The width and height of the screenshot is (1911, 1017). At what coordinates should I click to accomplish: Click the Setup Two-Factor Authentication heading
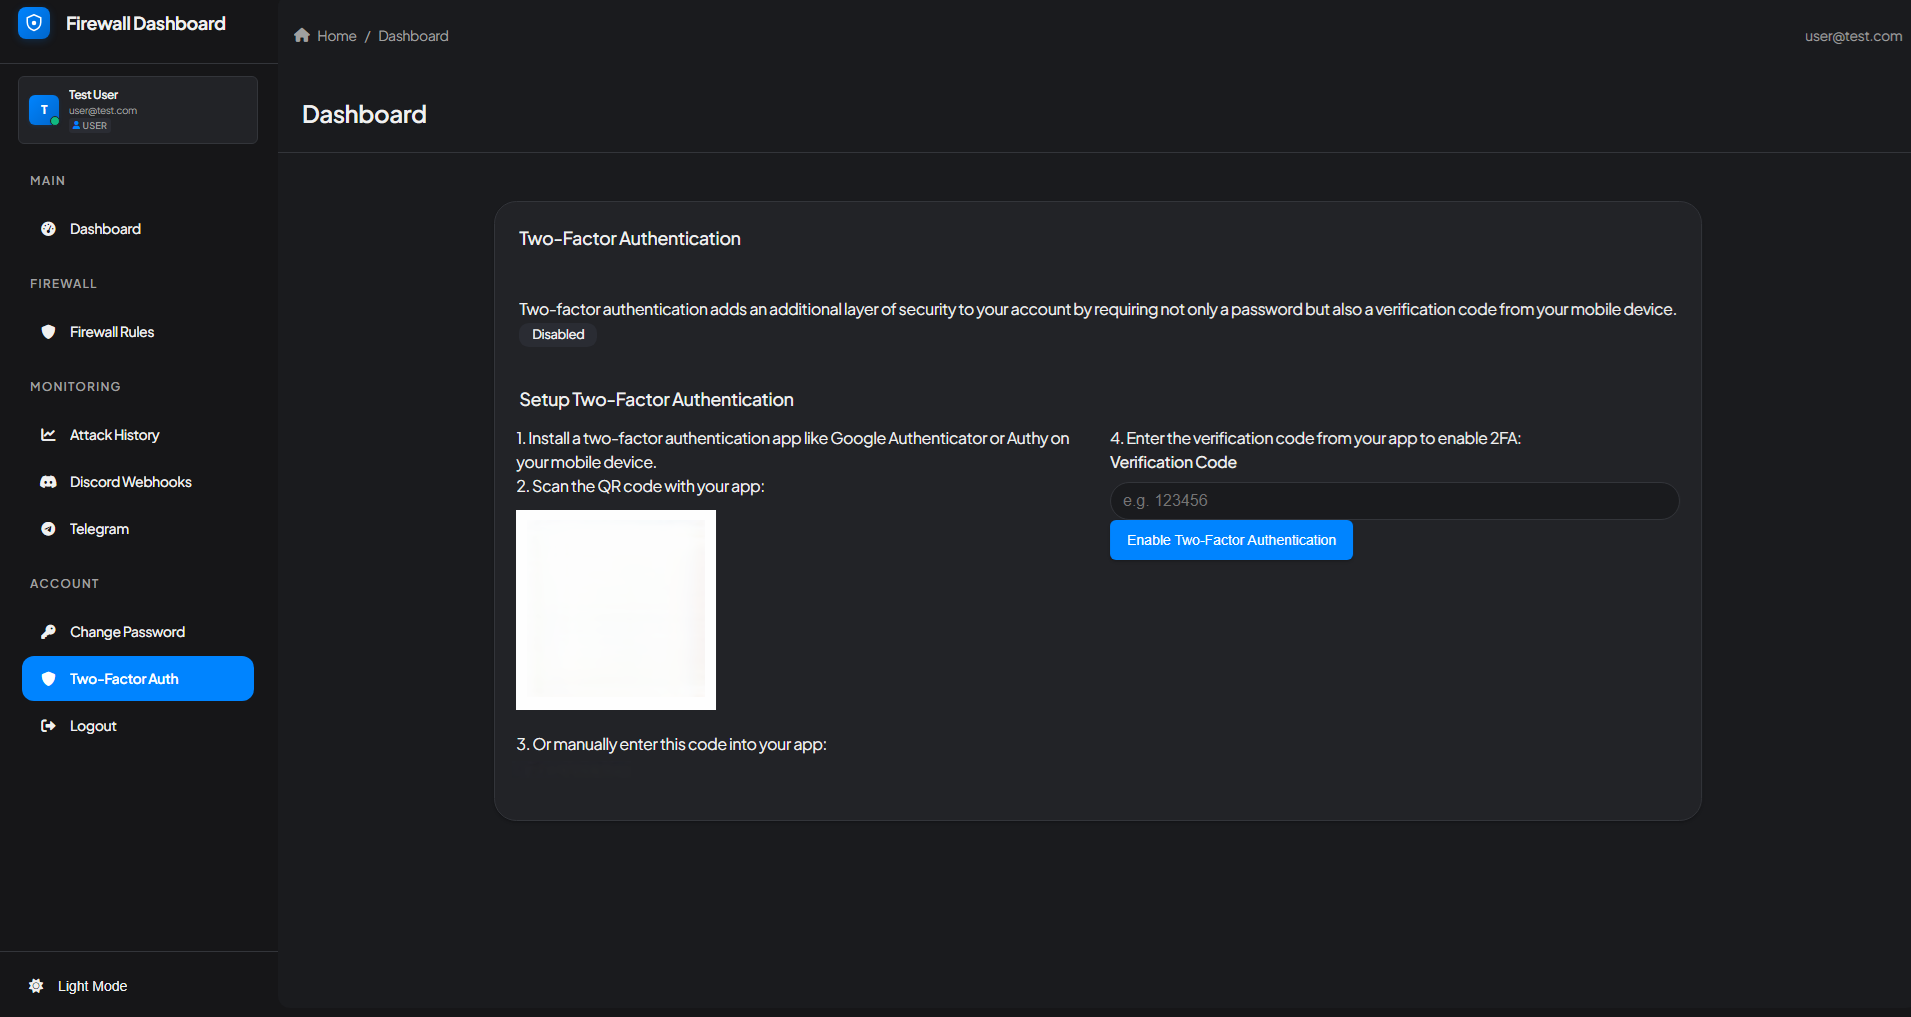[x=656, y=400]
